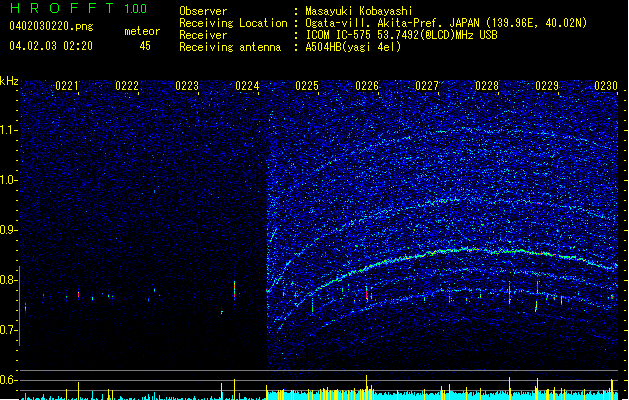Click the 1.0 kHz axis label
The height and width of the screenshot is (400, 629).
9,180
